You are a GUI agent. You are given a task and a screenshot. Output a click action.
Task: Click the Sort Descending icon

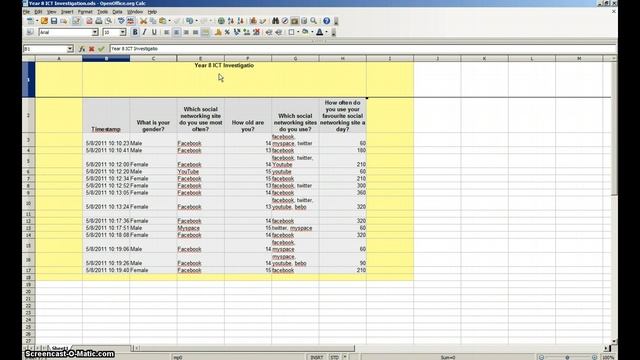241,21
